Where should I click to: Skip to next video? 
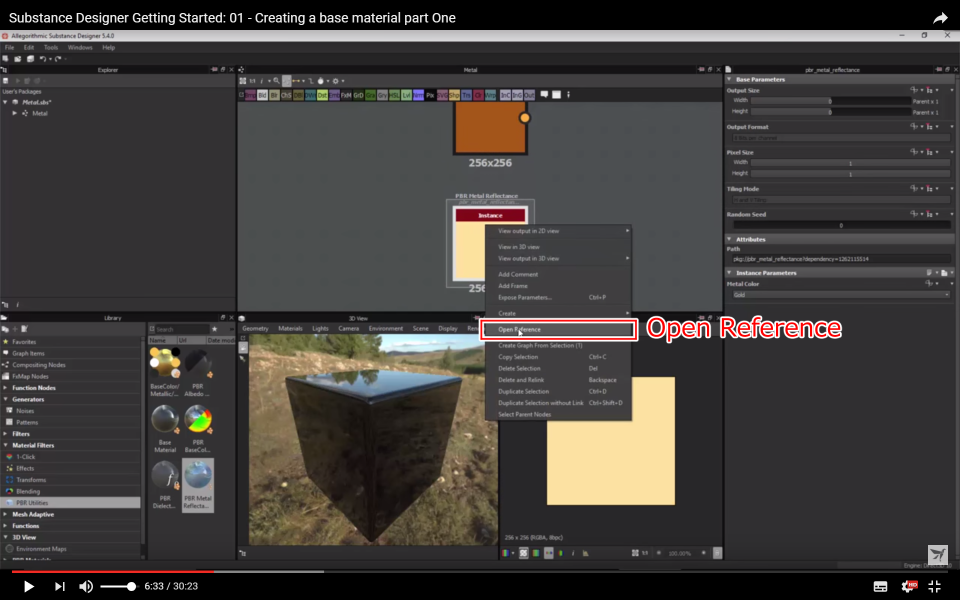pyautogui.click(x=59, y=587)
